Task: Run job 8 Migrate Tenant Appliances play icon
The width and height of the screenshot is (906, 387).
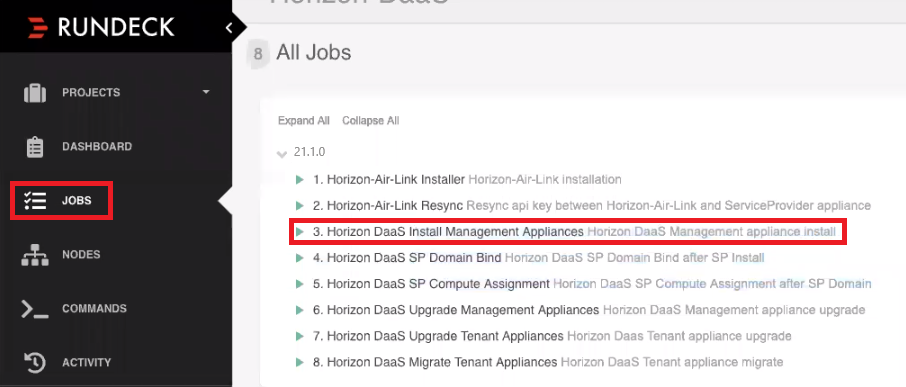Action: [299, 362]
